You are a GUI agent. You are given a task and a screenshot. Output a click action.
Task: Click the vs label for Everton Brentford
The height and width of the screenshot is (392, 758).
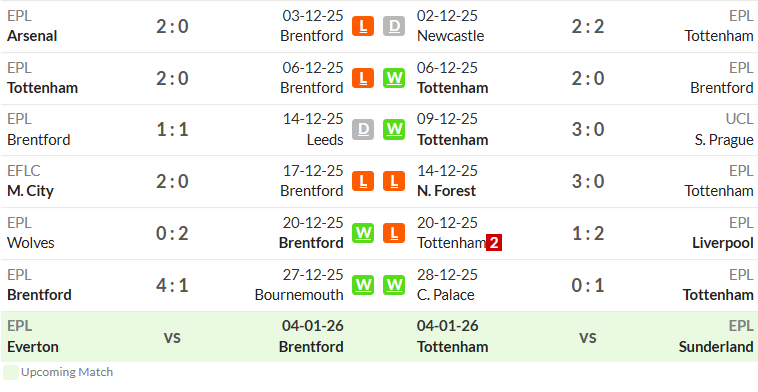[x=172, y=337]
